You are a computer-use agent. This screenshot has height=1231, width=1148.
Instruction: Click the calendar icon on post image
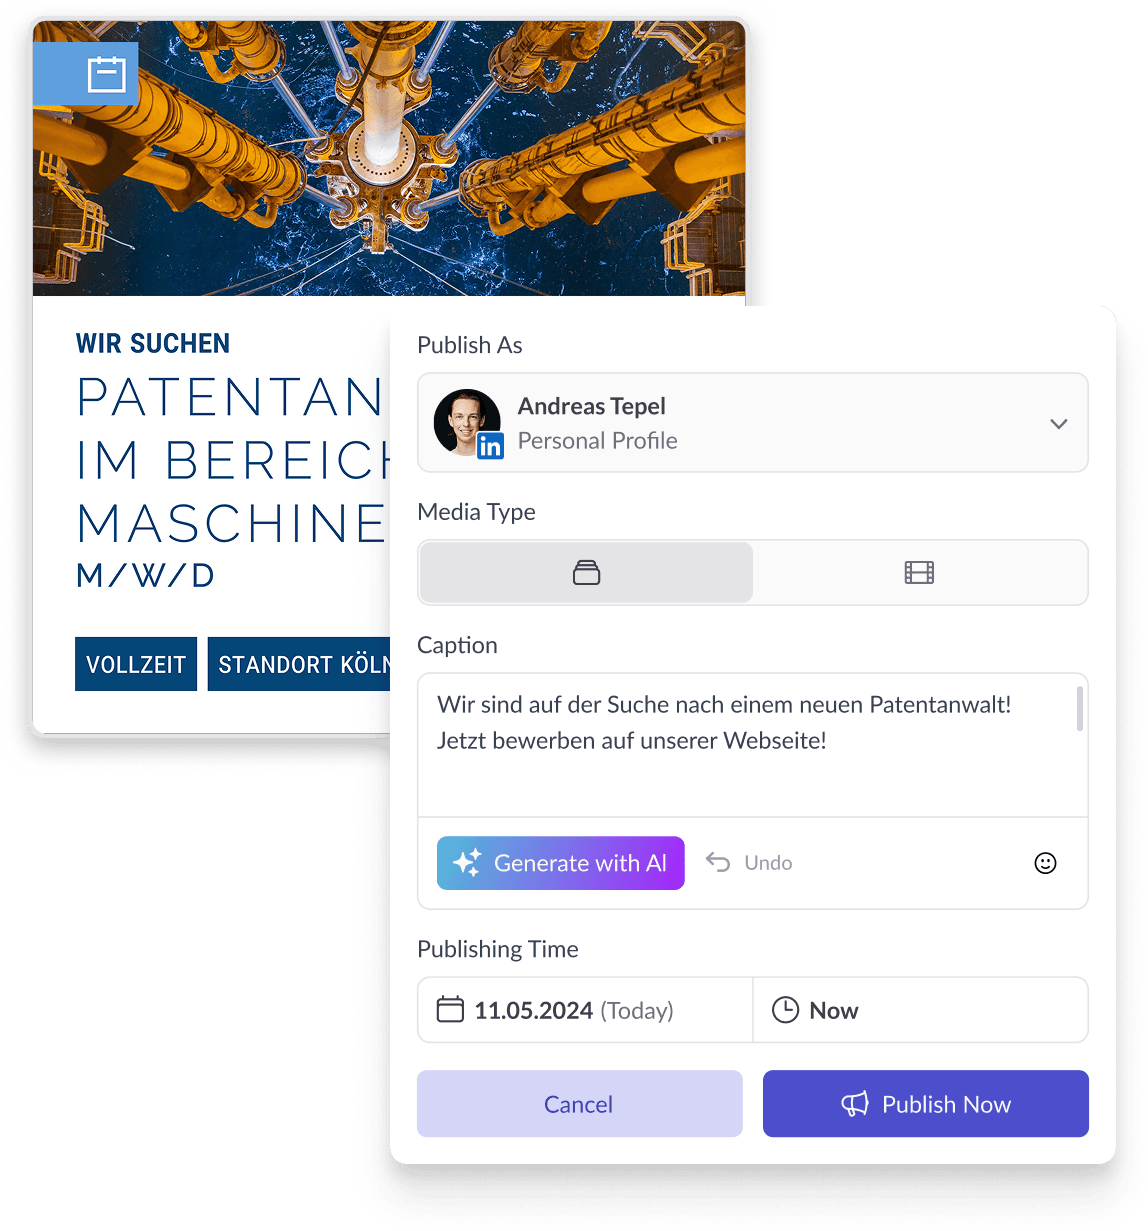pos(106,75)
